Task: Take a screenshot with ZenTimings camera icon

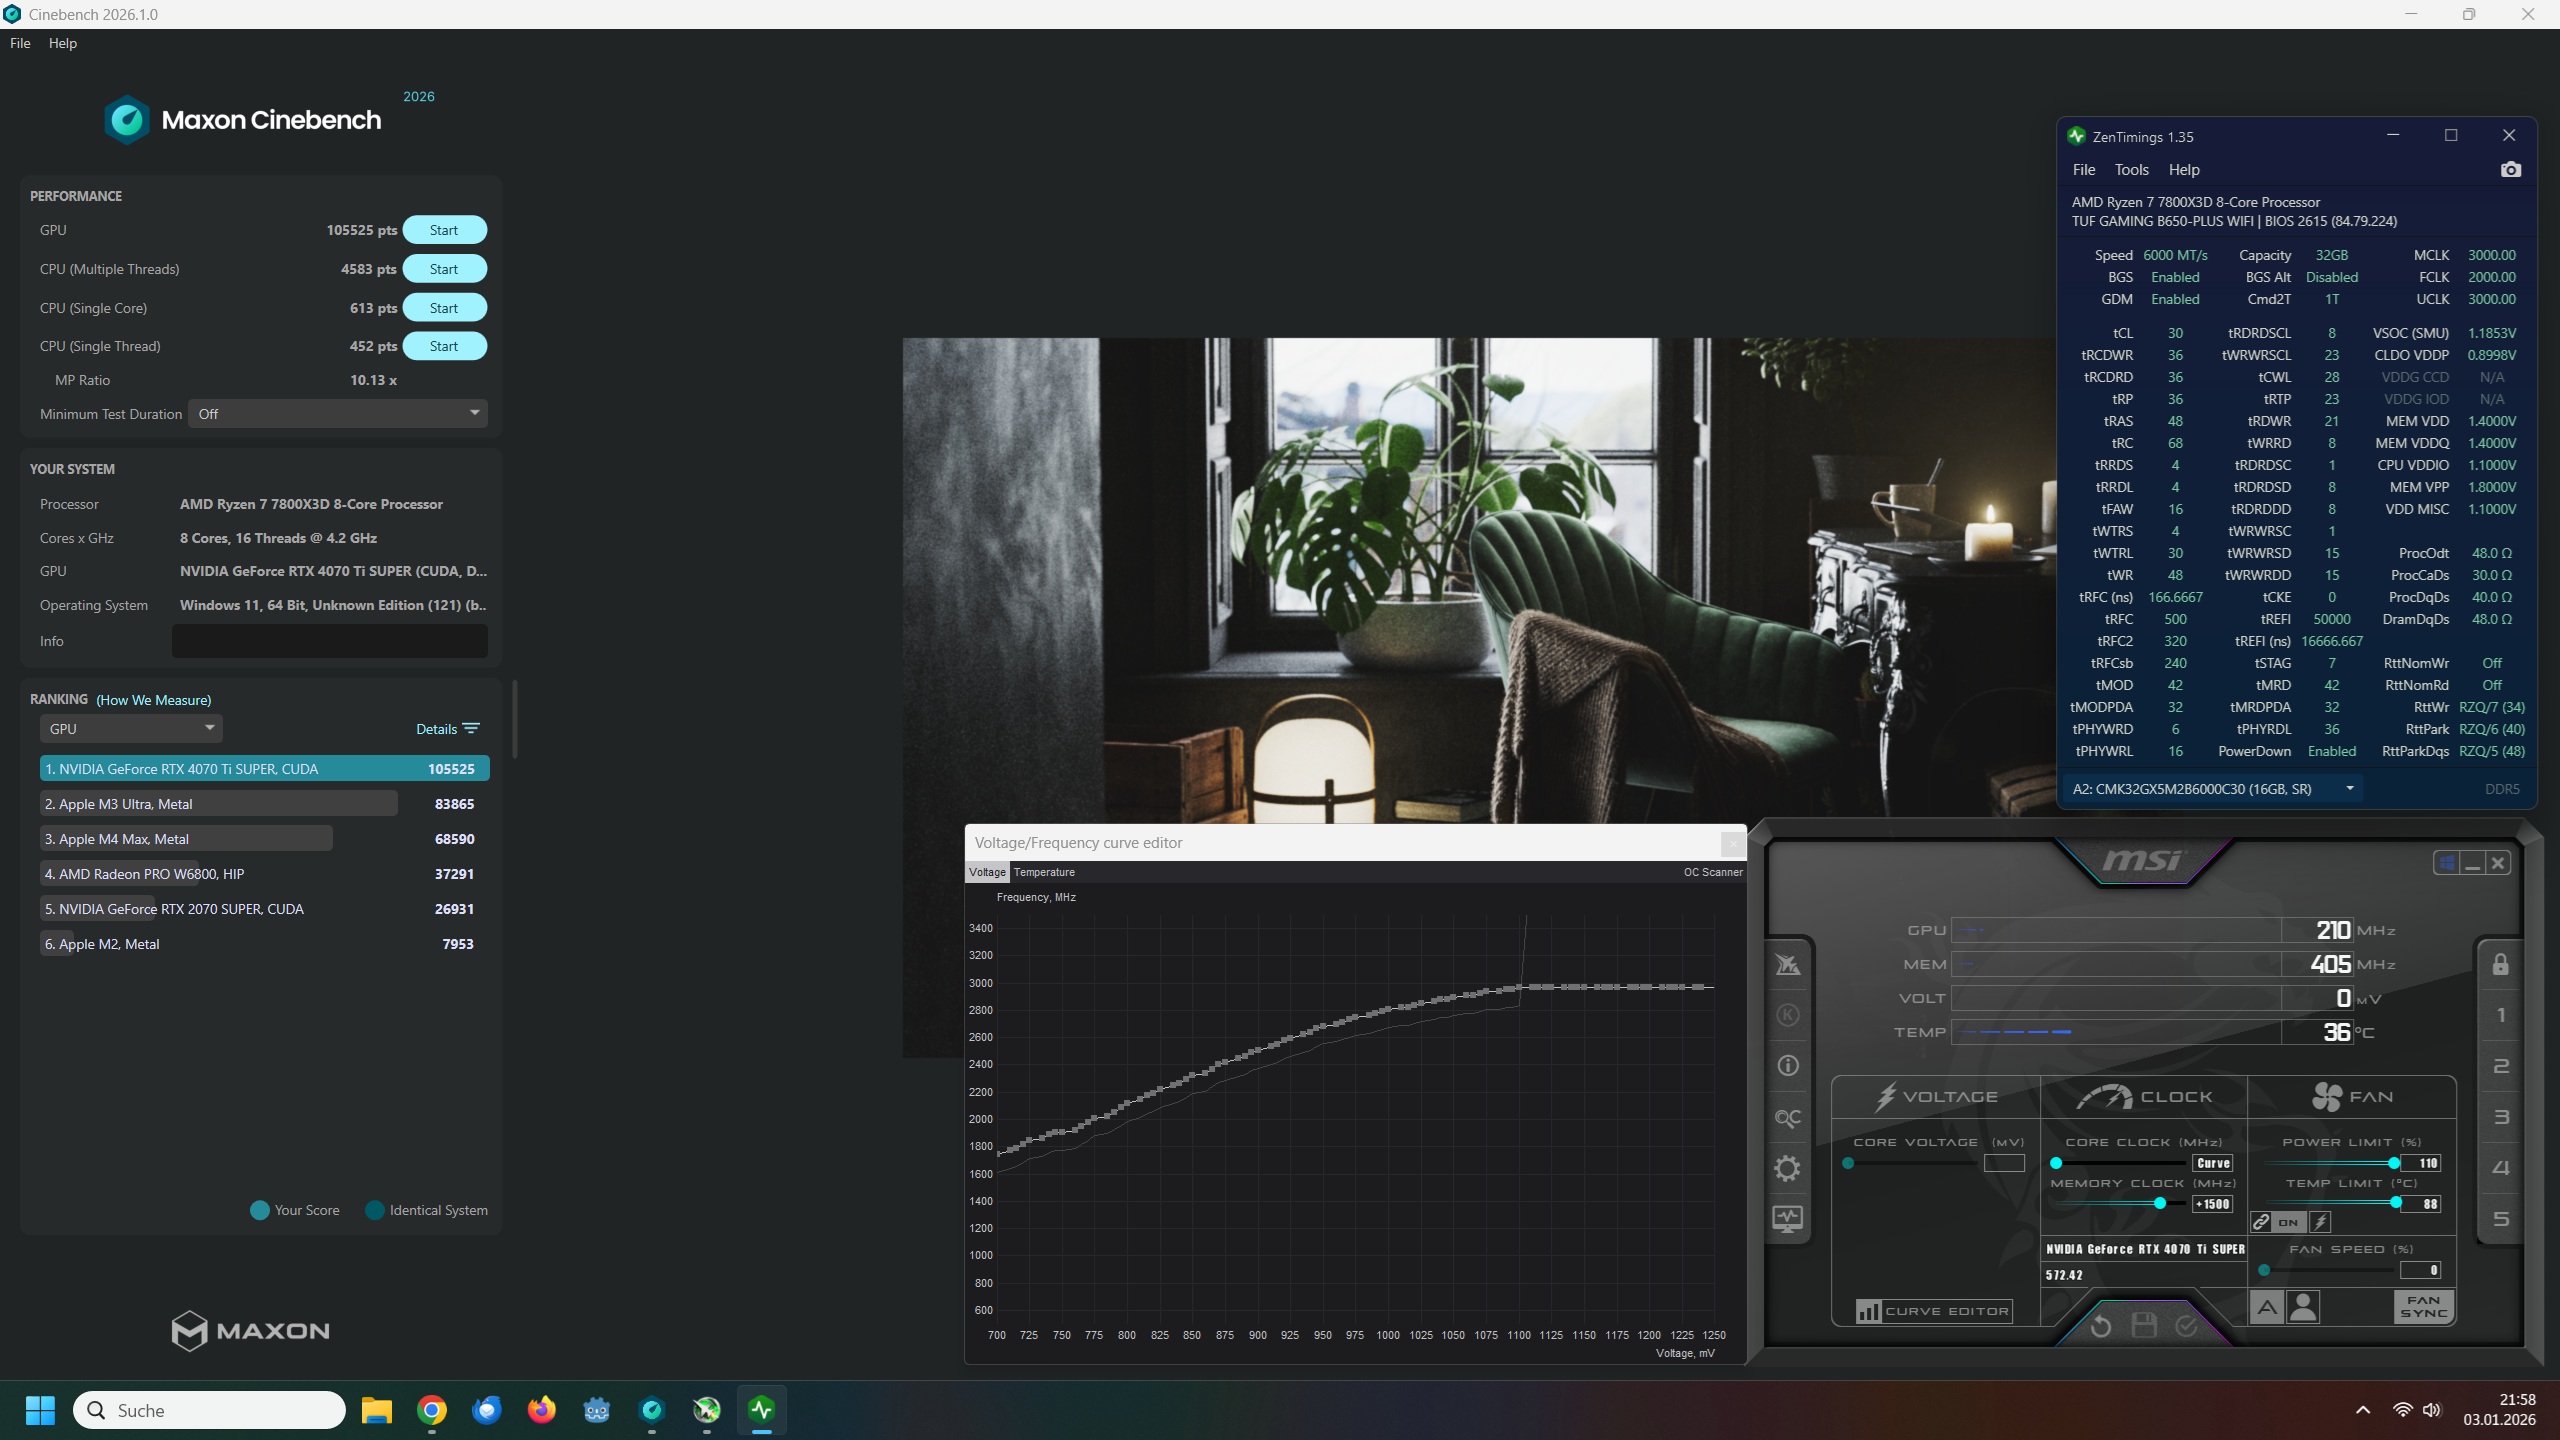Action: tap(2511, 169)
